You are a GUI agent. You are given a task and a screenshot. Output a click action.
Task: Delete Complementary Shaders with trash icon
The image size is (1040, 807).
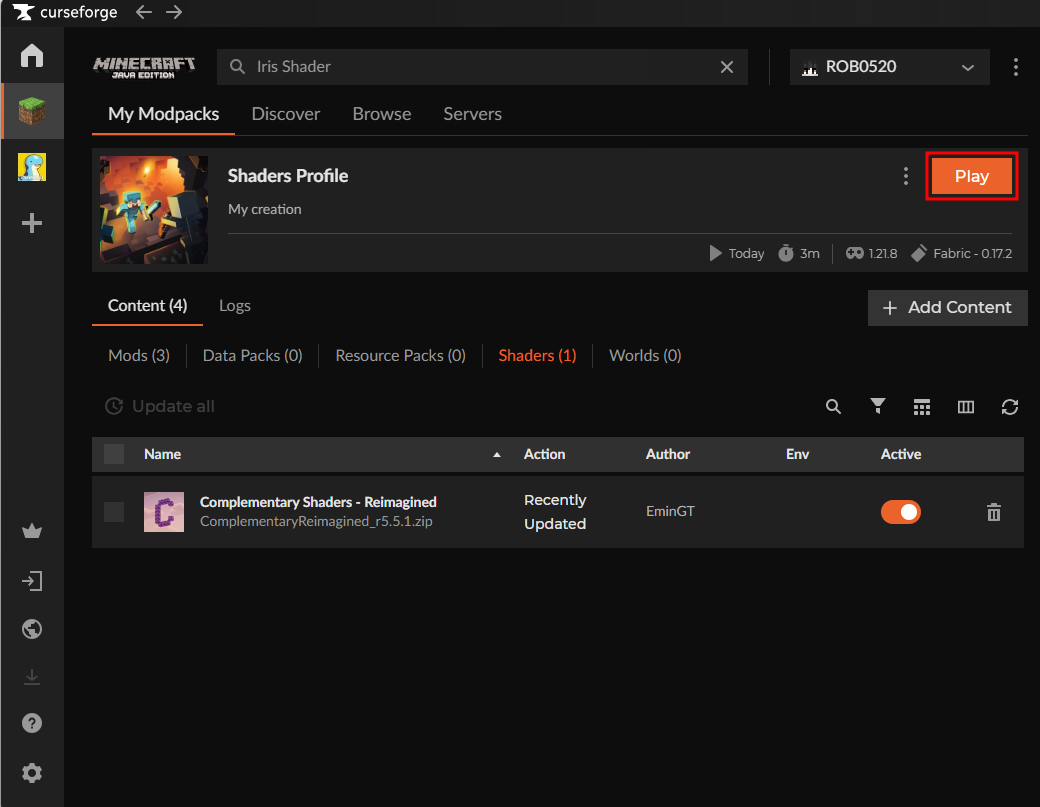tap(994, 512)
